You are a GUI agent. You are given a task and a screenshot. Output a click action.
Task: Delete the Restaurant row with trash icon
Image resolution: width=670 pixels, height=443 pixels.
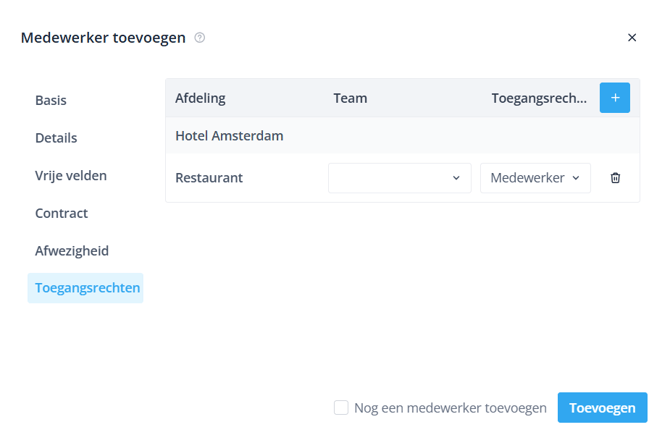[615, 178]
